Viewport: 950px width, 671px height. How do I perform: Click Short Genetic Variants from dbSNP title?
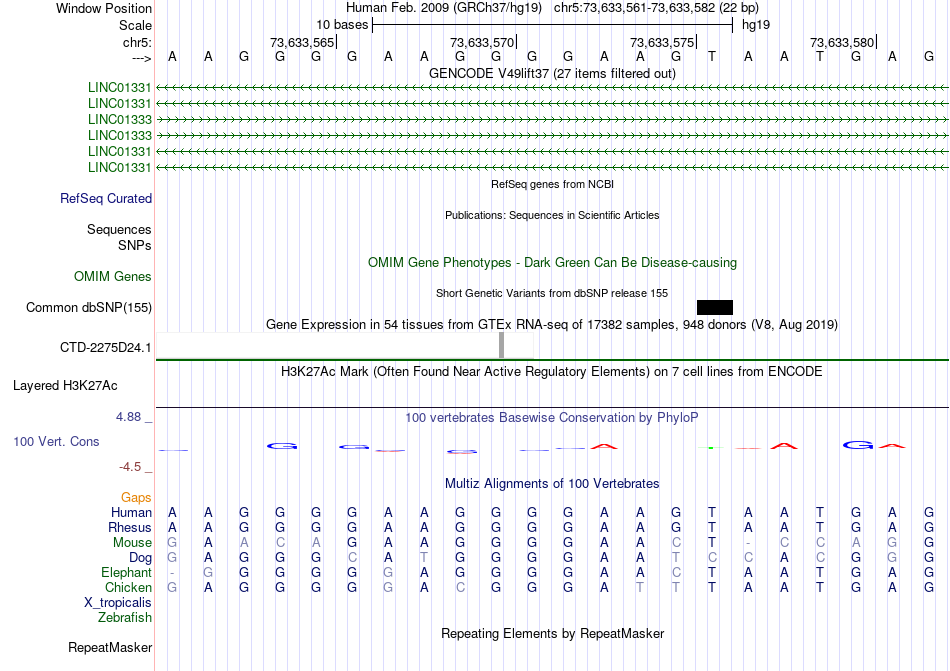552,293
